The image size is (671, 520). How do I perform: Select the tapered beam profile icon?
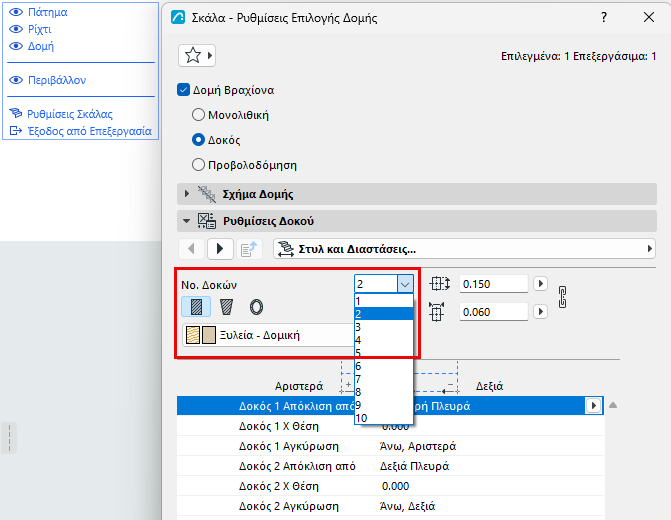pyautogui.click(x=226, y=307)
